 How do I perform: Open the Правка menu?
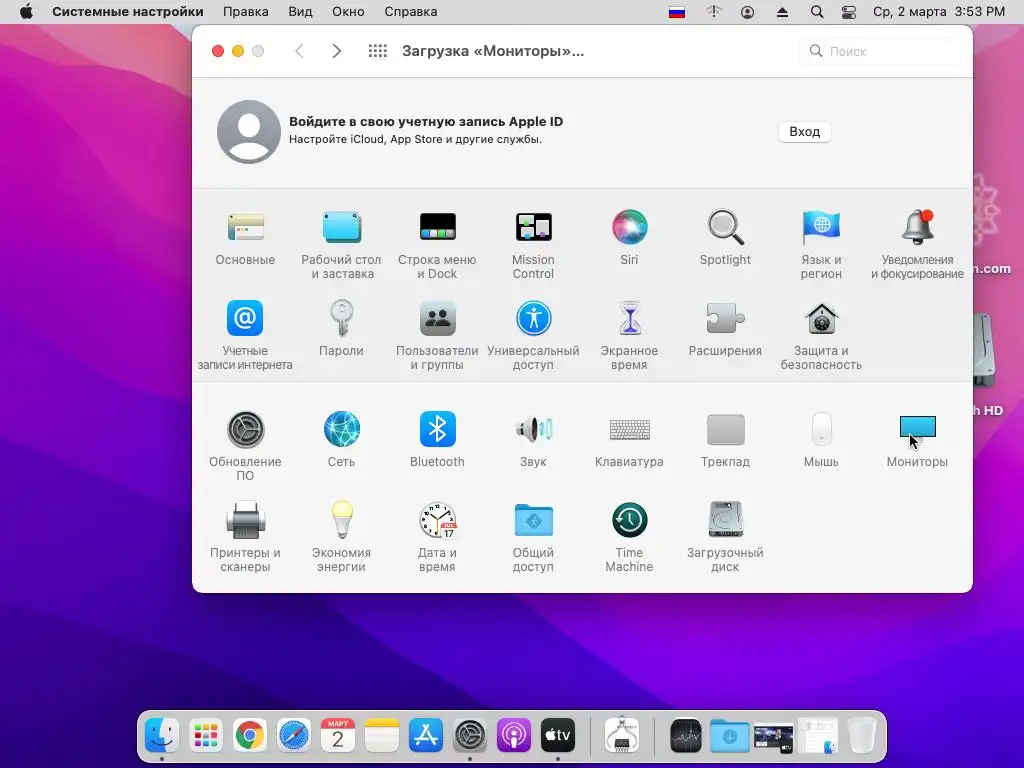[x=246, y=12]
